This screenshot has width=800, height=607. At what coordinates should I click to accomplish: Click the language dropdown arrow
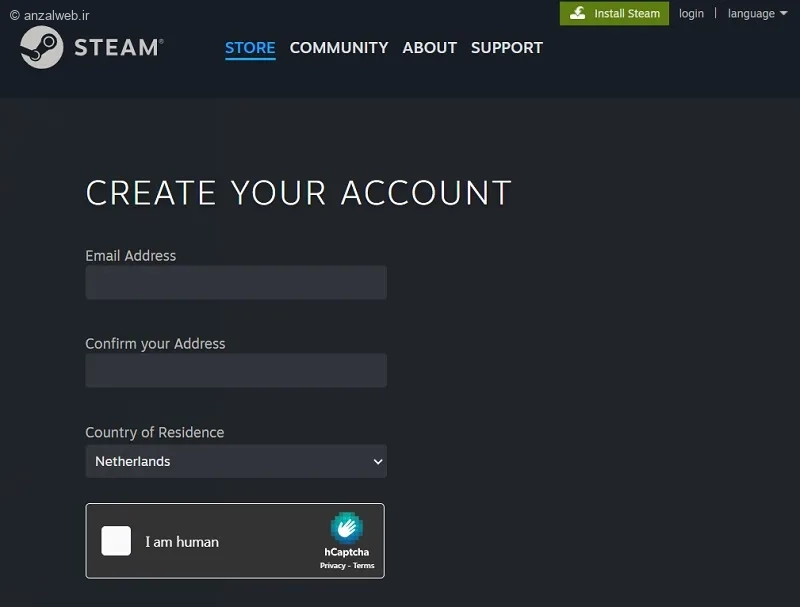[x=784, y=13]
